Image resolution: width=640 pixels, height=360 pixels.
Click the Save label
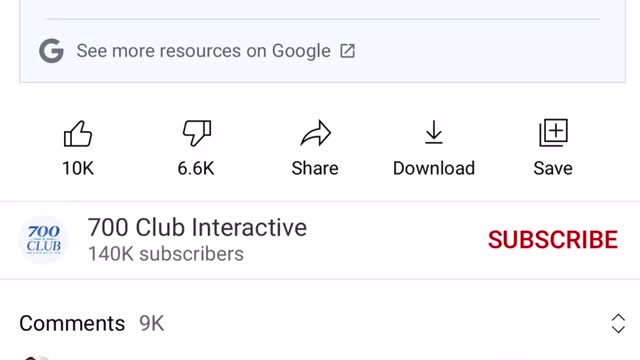click(553, 168)
